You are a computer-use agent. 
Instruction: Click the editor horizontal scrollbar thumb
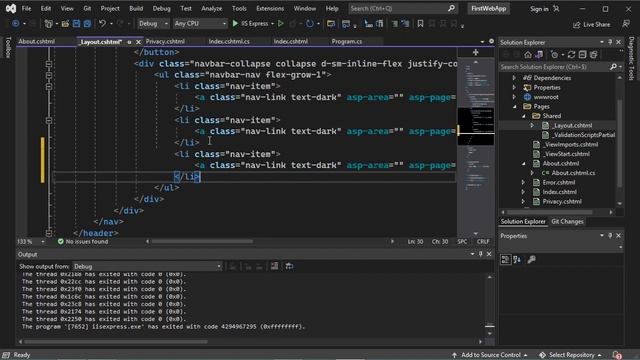pyautogui.click(x=202, y=242)
